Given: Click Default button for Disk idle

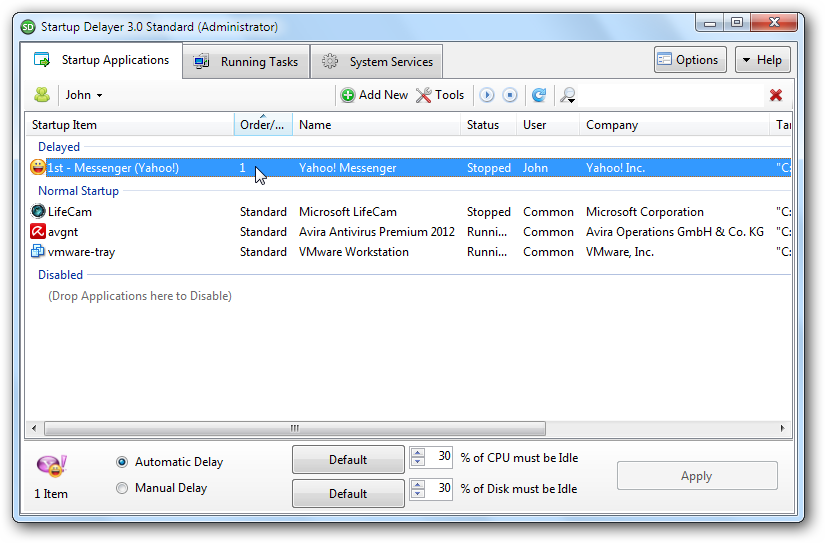Looking at the screenshot, I should (x=348, y=493).
